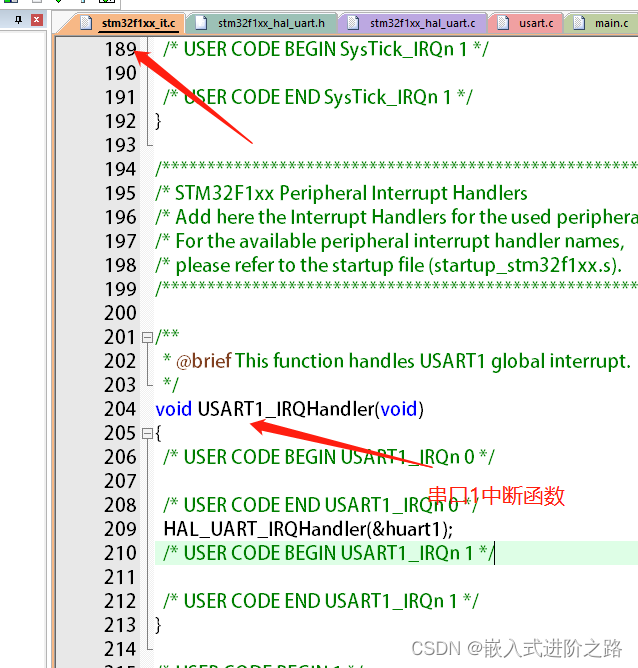Click line number 189 in the gutter
Image resolution: width=638 pixels, height=668 pixels.
click(x=121, y=49)
